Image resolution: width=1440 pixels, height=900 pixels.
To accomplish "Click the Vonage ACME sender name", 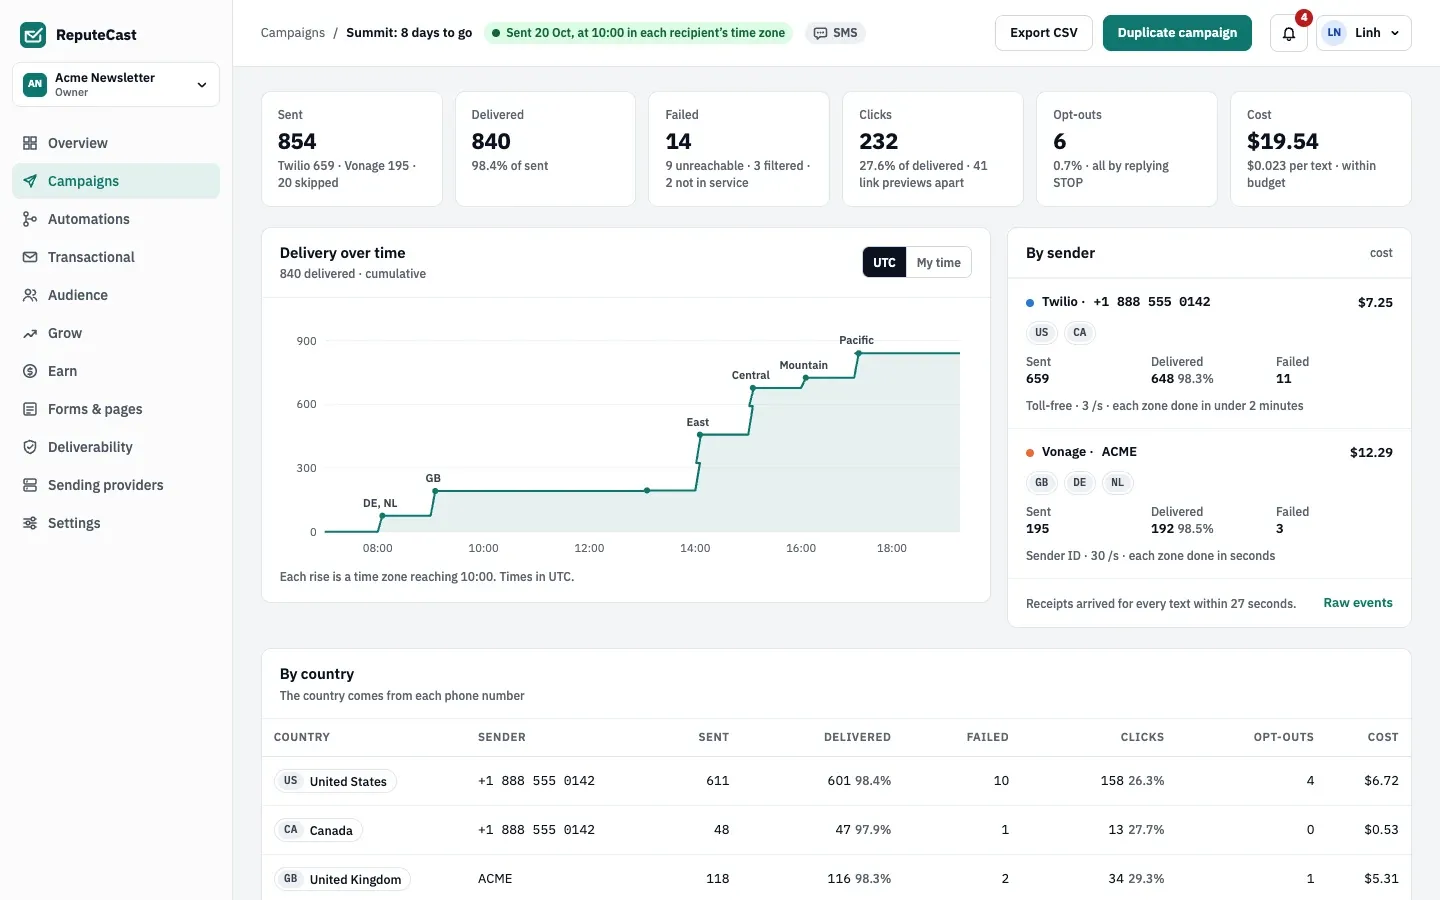I will pos(1089,452).
